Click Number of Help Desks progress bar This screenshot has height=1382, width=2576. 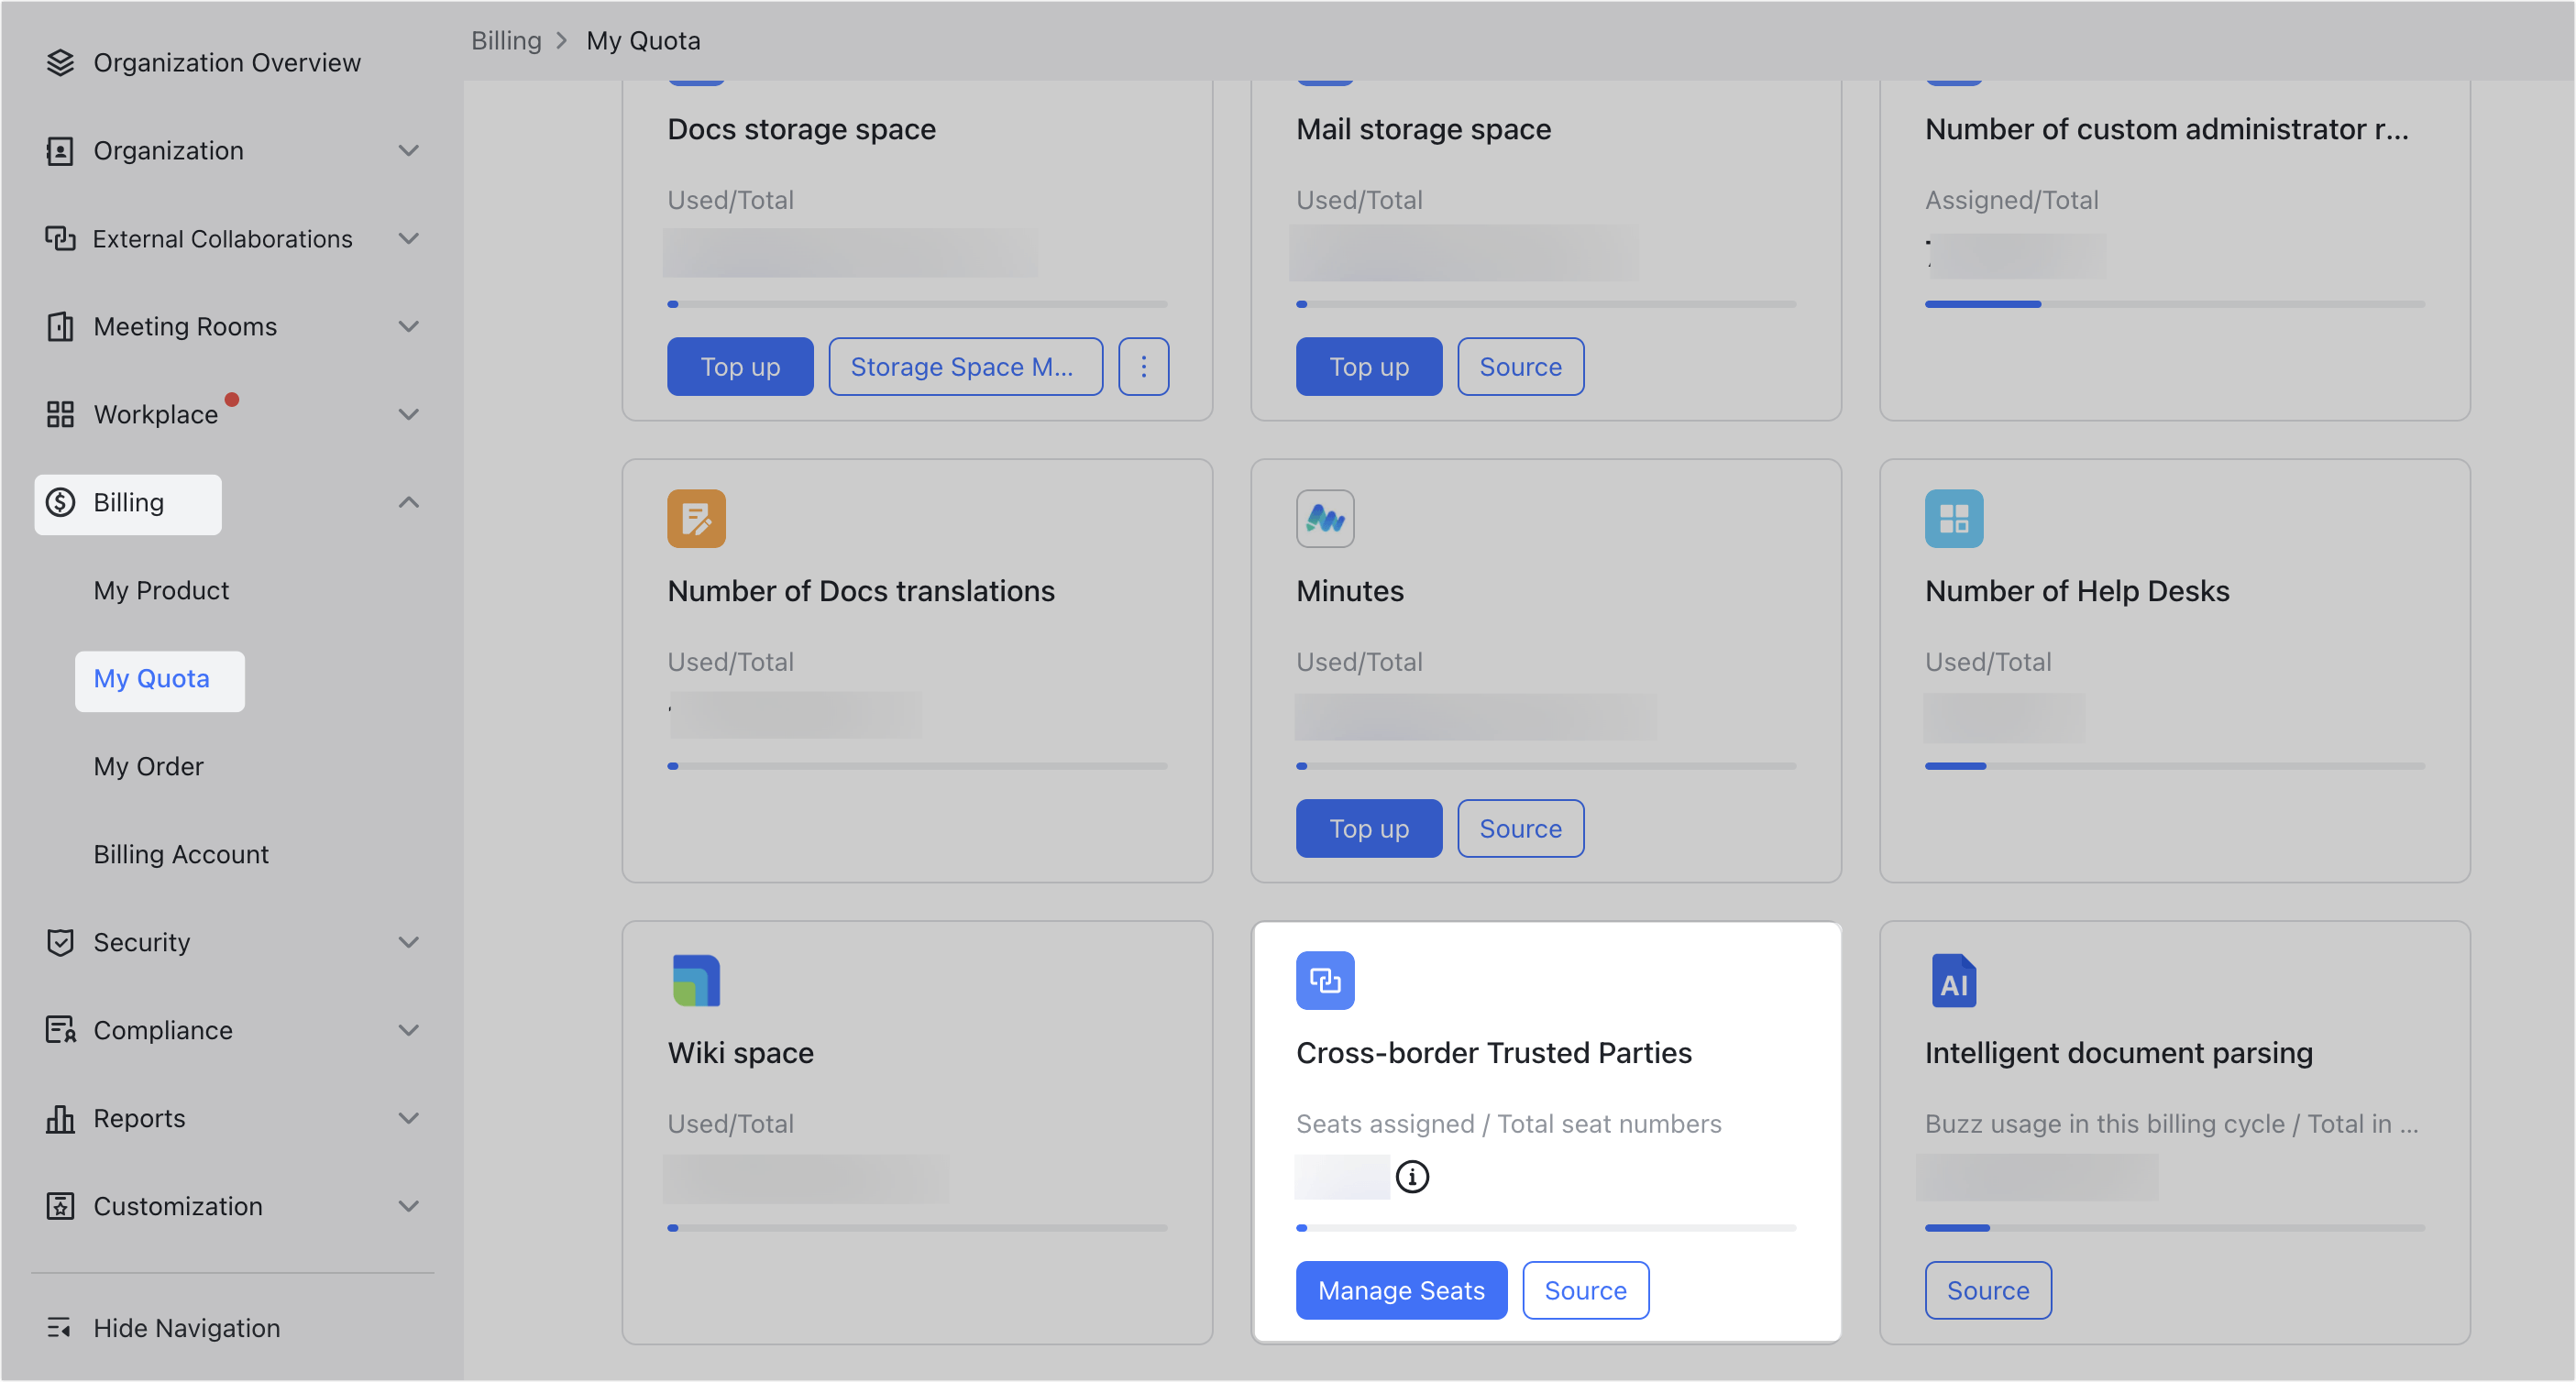(x=2174, y=766)
